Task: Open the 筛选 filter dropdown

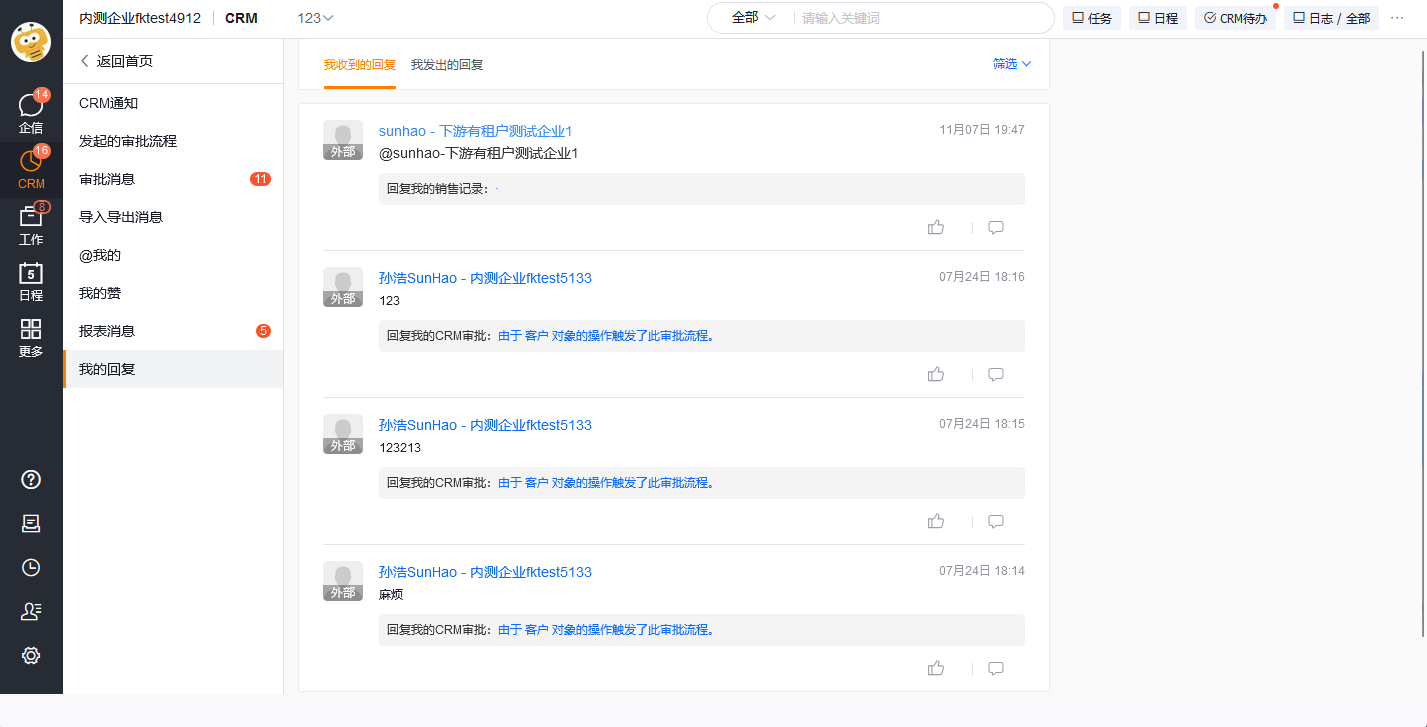Action: 1007,63
